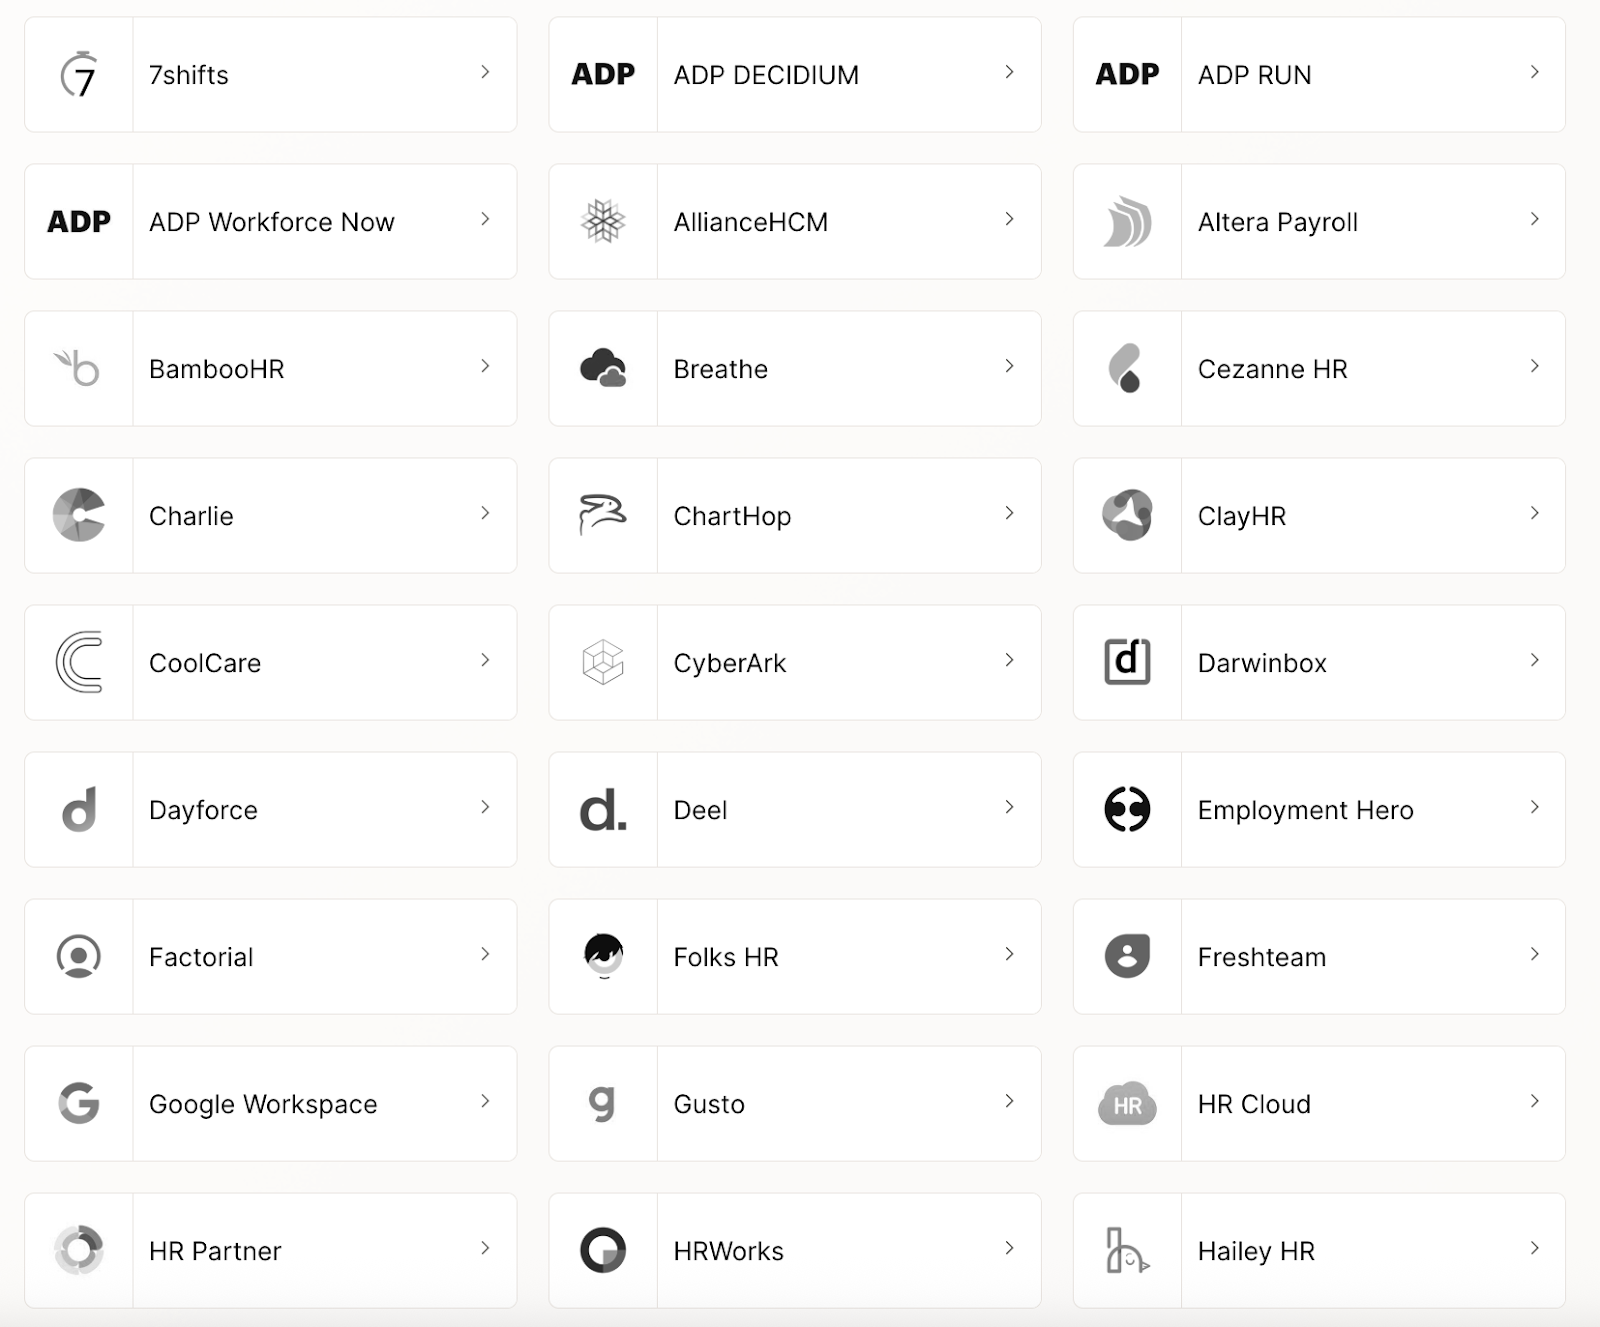Viewport: 1600px width, 1327px height.
Task: Expand the Cezanne HR chevron arrow
Action: (1534, 366)
